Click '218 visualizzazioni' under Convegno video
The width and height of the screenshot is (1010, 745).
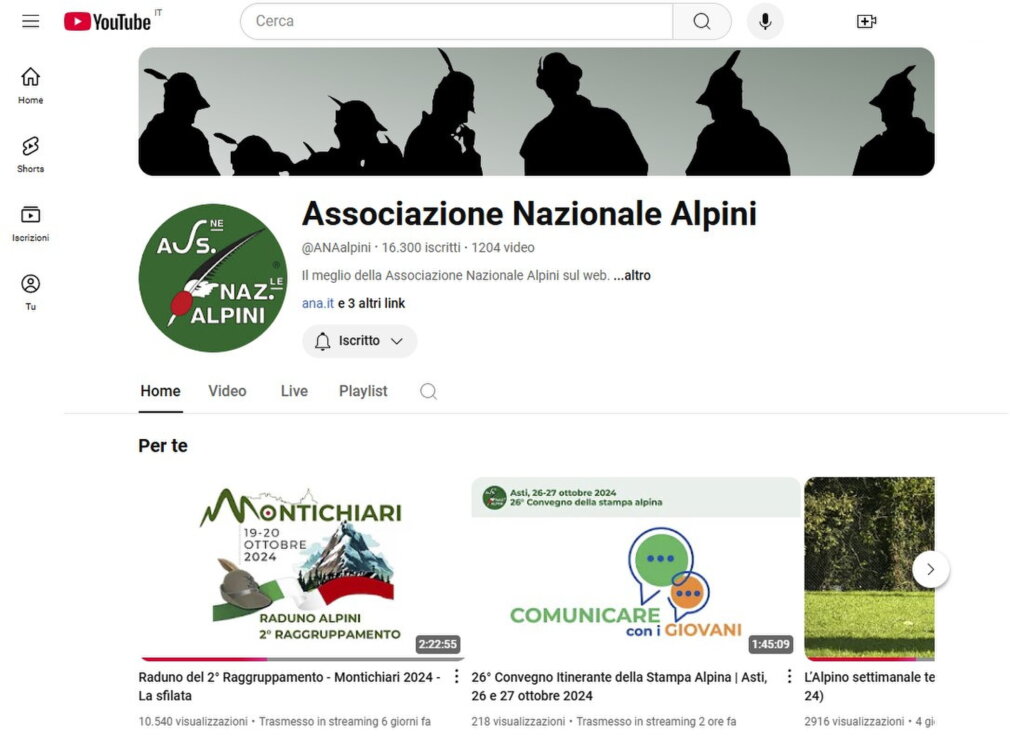pos(518,722)
